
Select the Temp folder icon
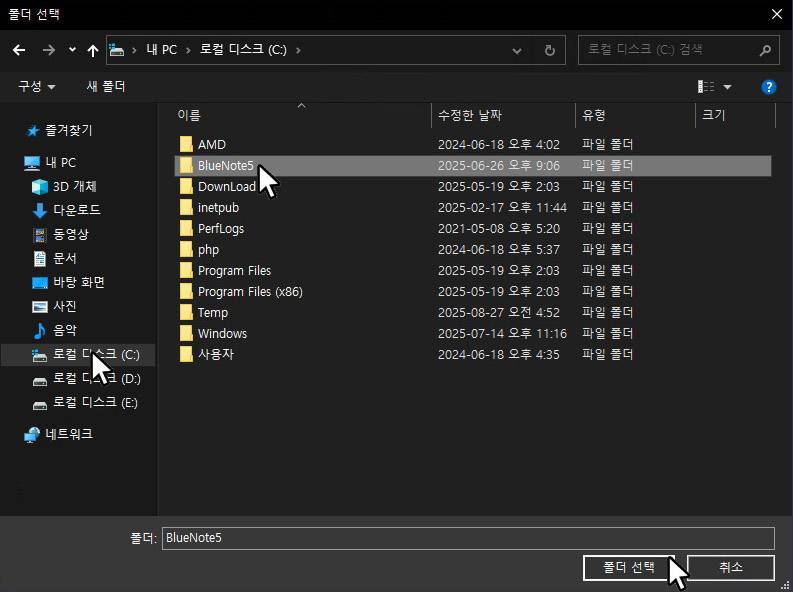(x=186, y=312)
